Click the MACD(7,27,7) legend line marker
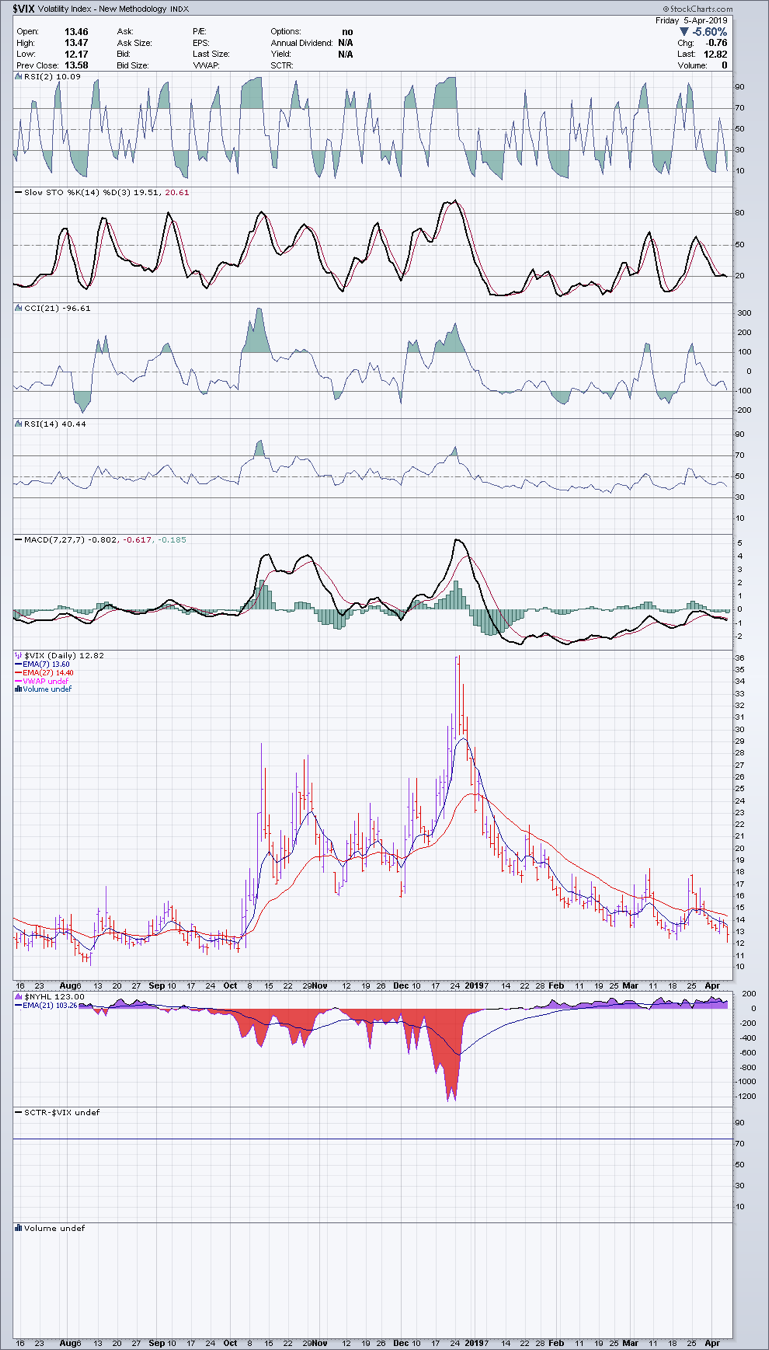Screen dimensions: 769x1350 click(17, 540)
